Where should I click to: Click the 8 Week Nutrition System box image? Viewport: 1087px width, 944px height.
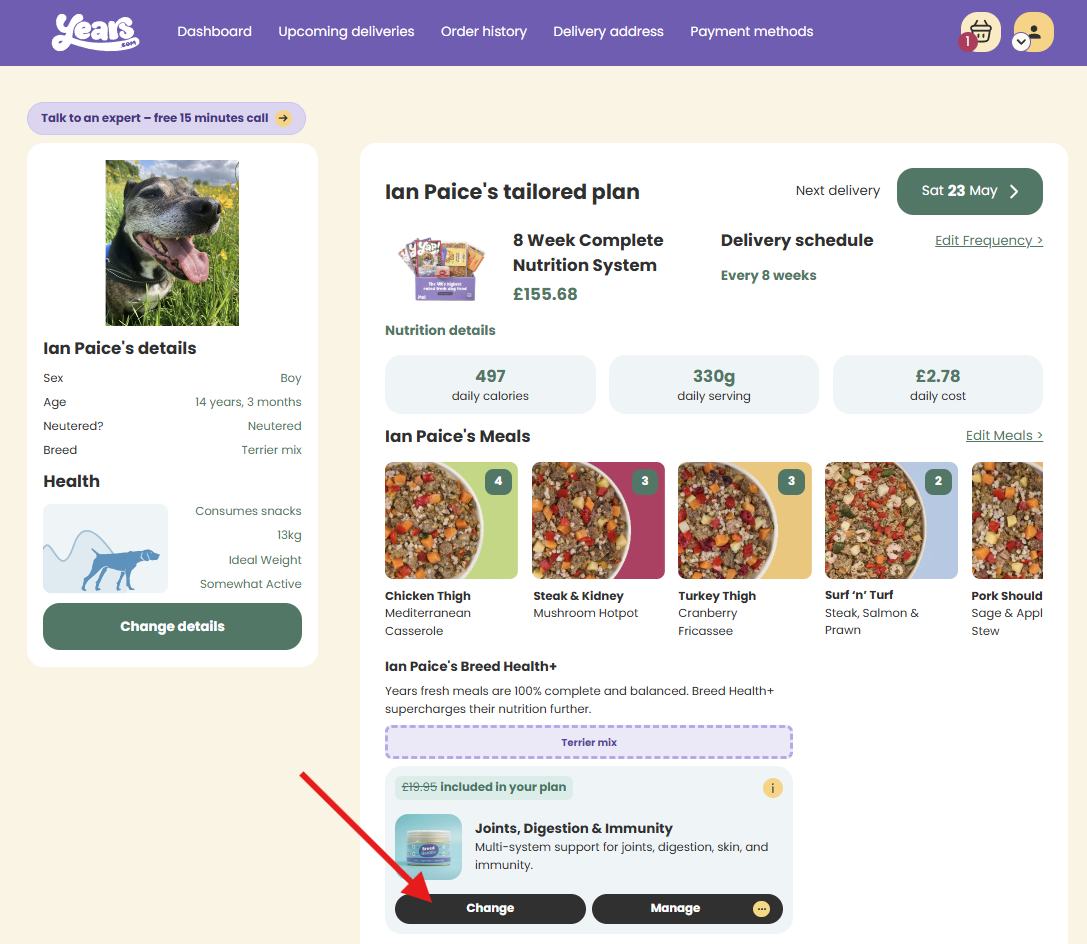tap(441, 268)
